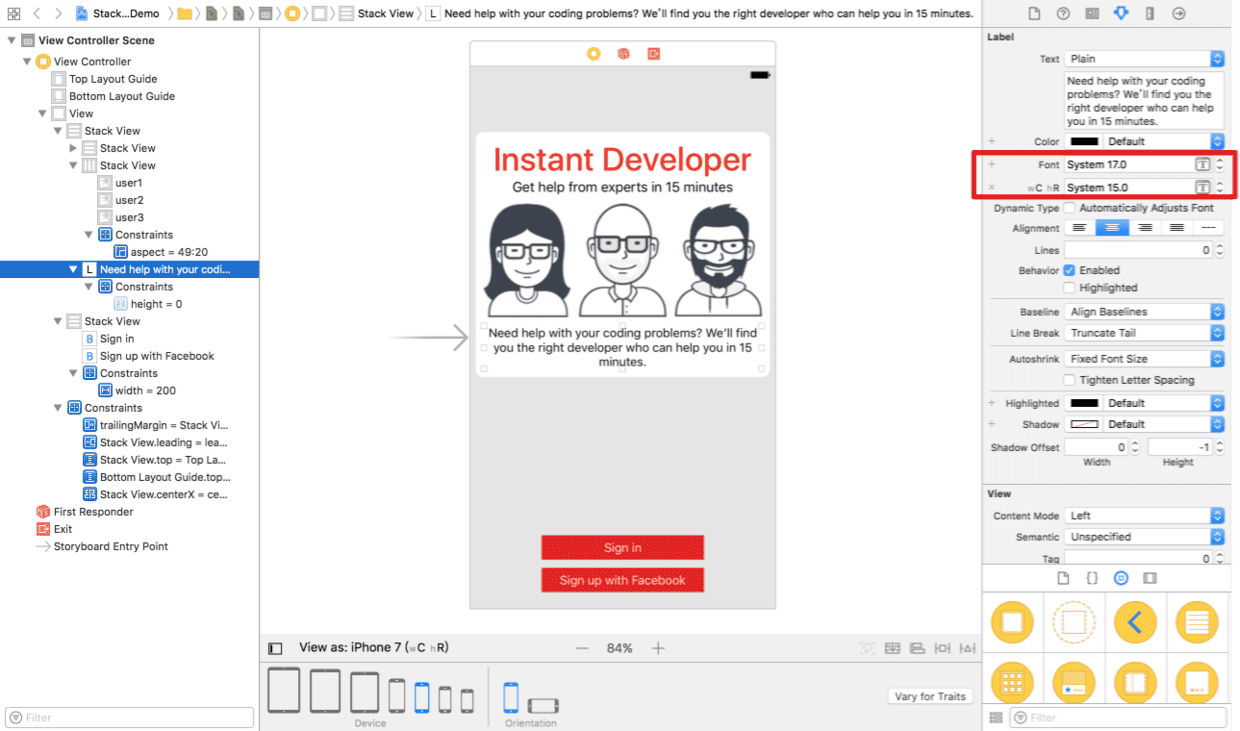The height and width of the screenshot is (731, 1240).
Task: Open Content Mode dropdown
Action: point(1144,516)
